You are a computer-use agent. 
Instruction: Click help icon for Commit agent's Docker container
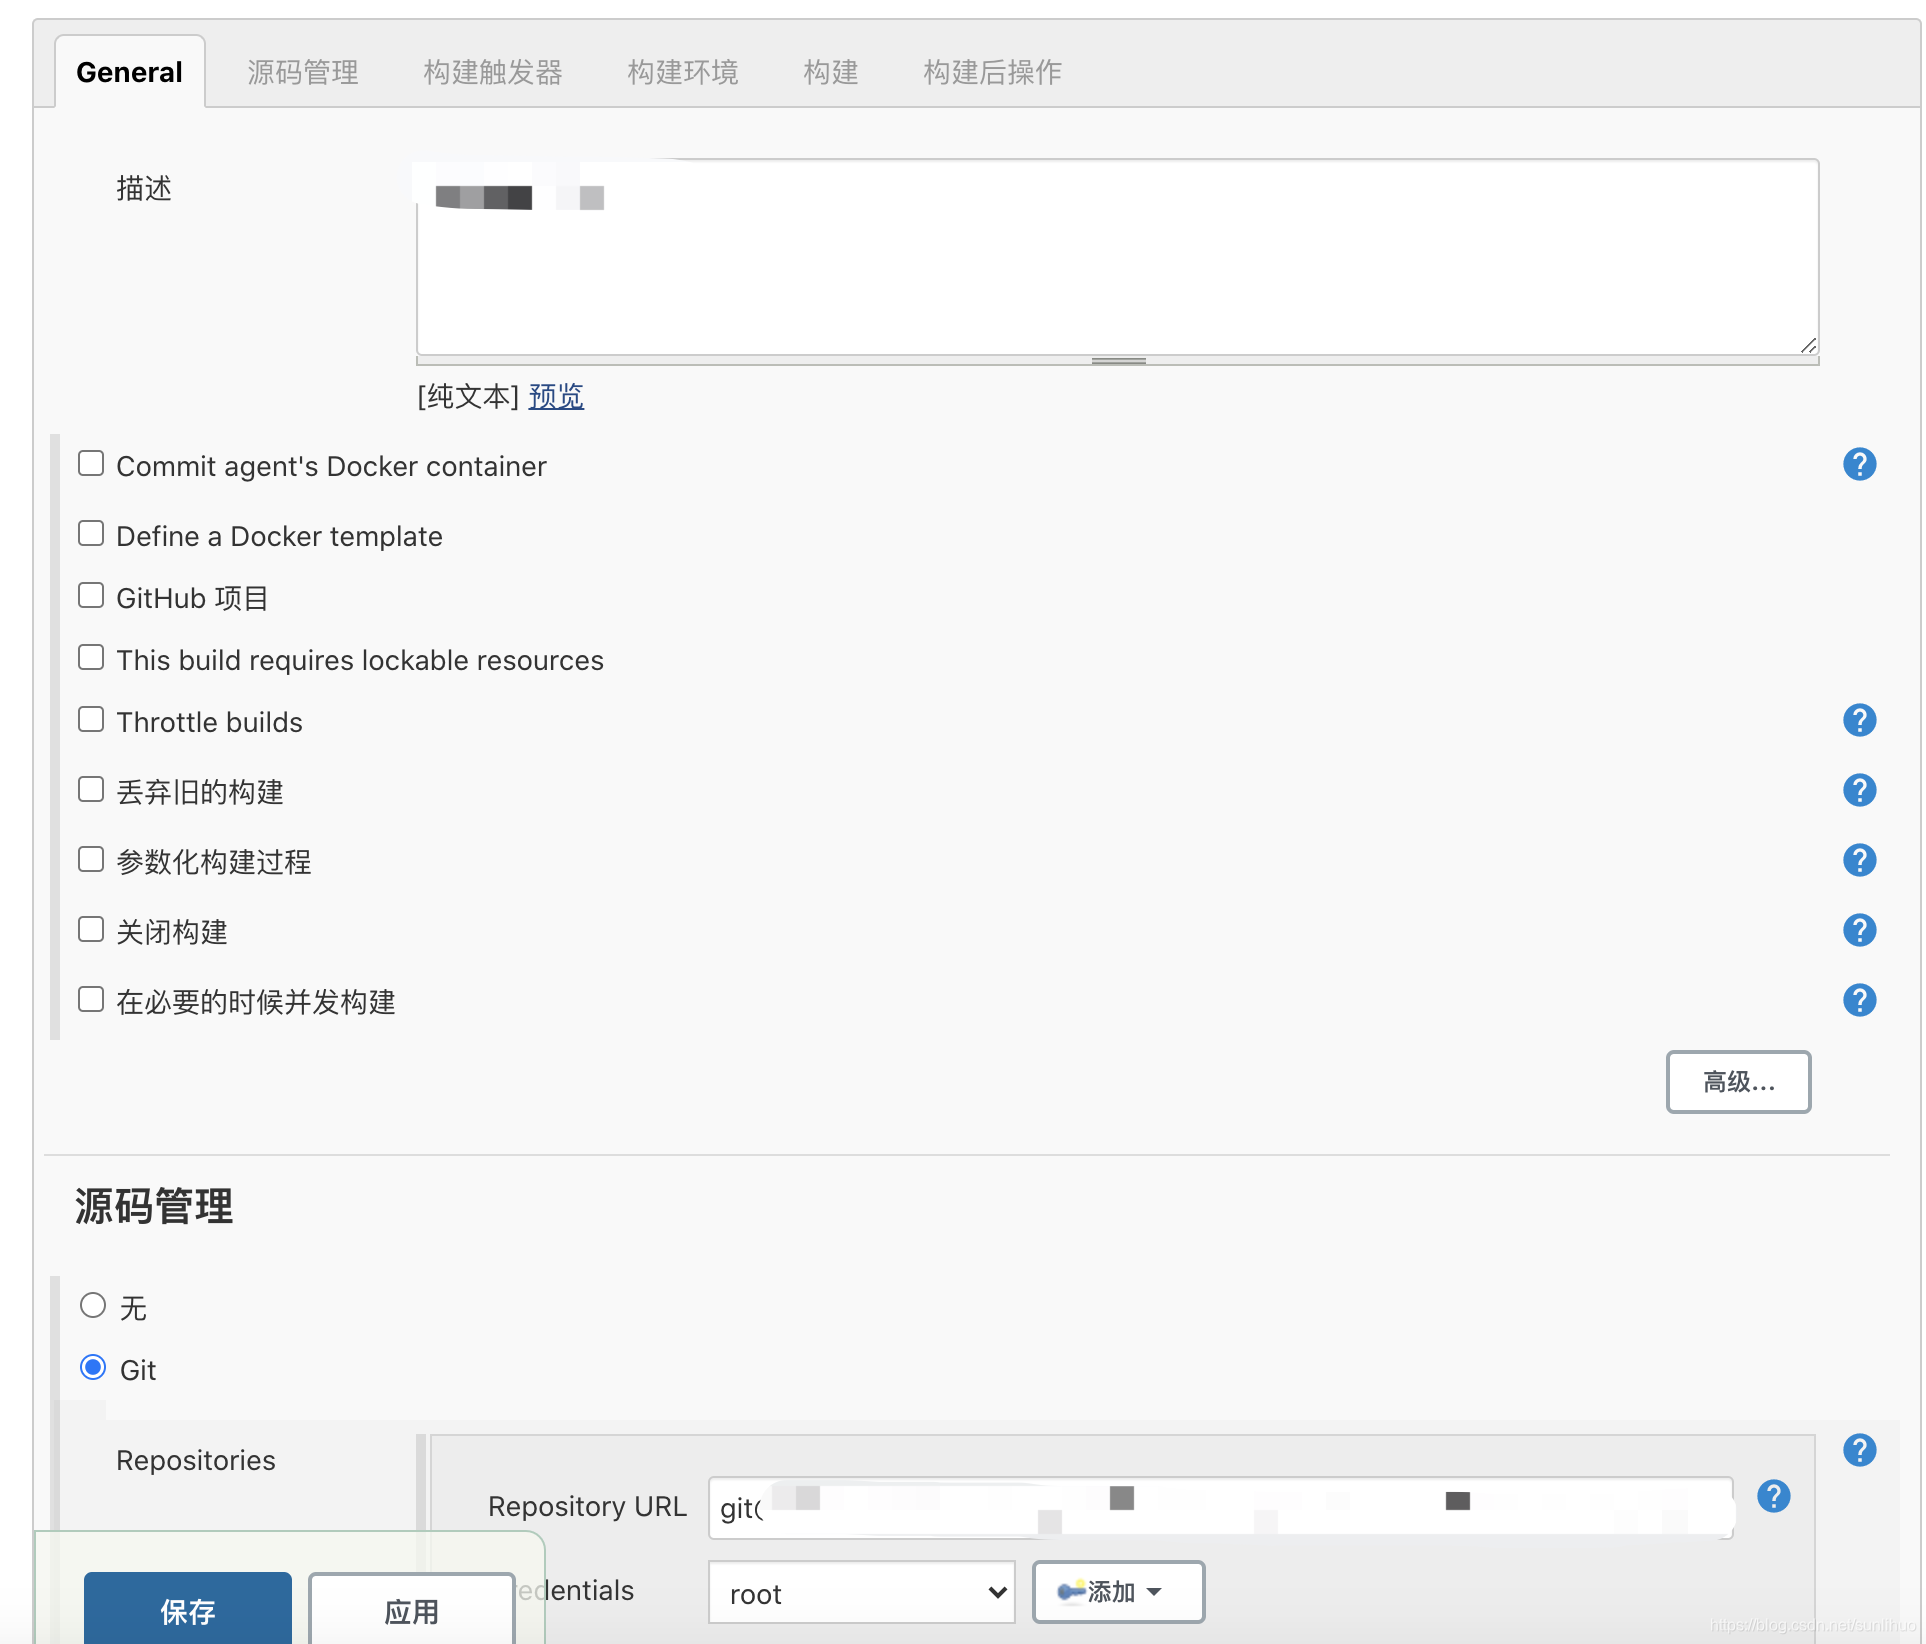1859,464
